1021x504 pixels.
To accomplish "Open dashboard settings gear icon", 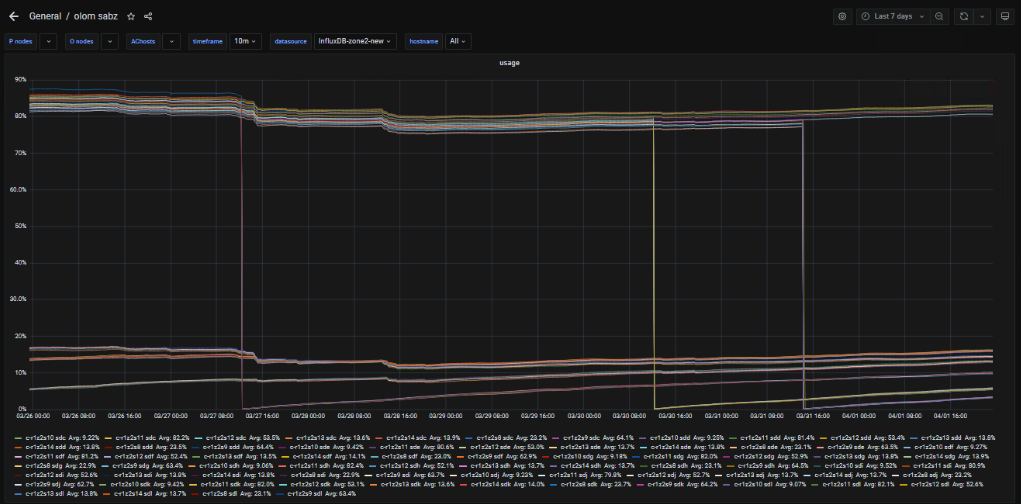I will click(842, 16).
